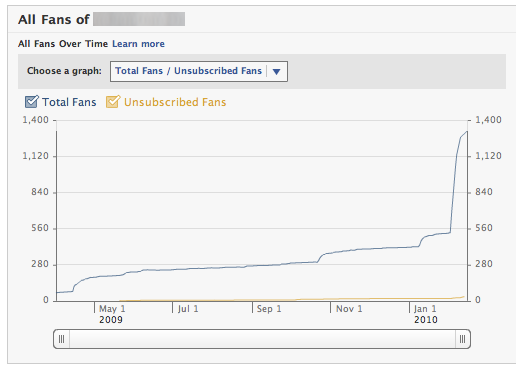Screen dimensions: 516x376
Task: Click the Jul 1 axis marker
Action: tap(188, 309)
